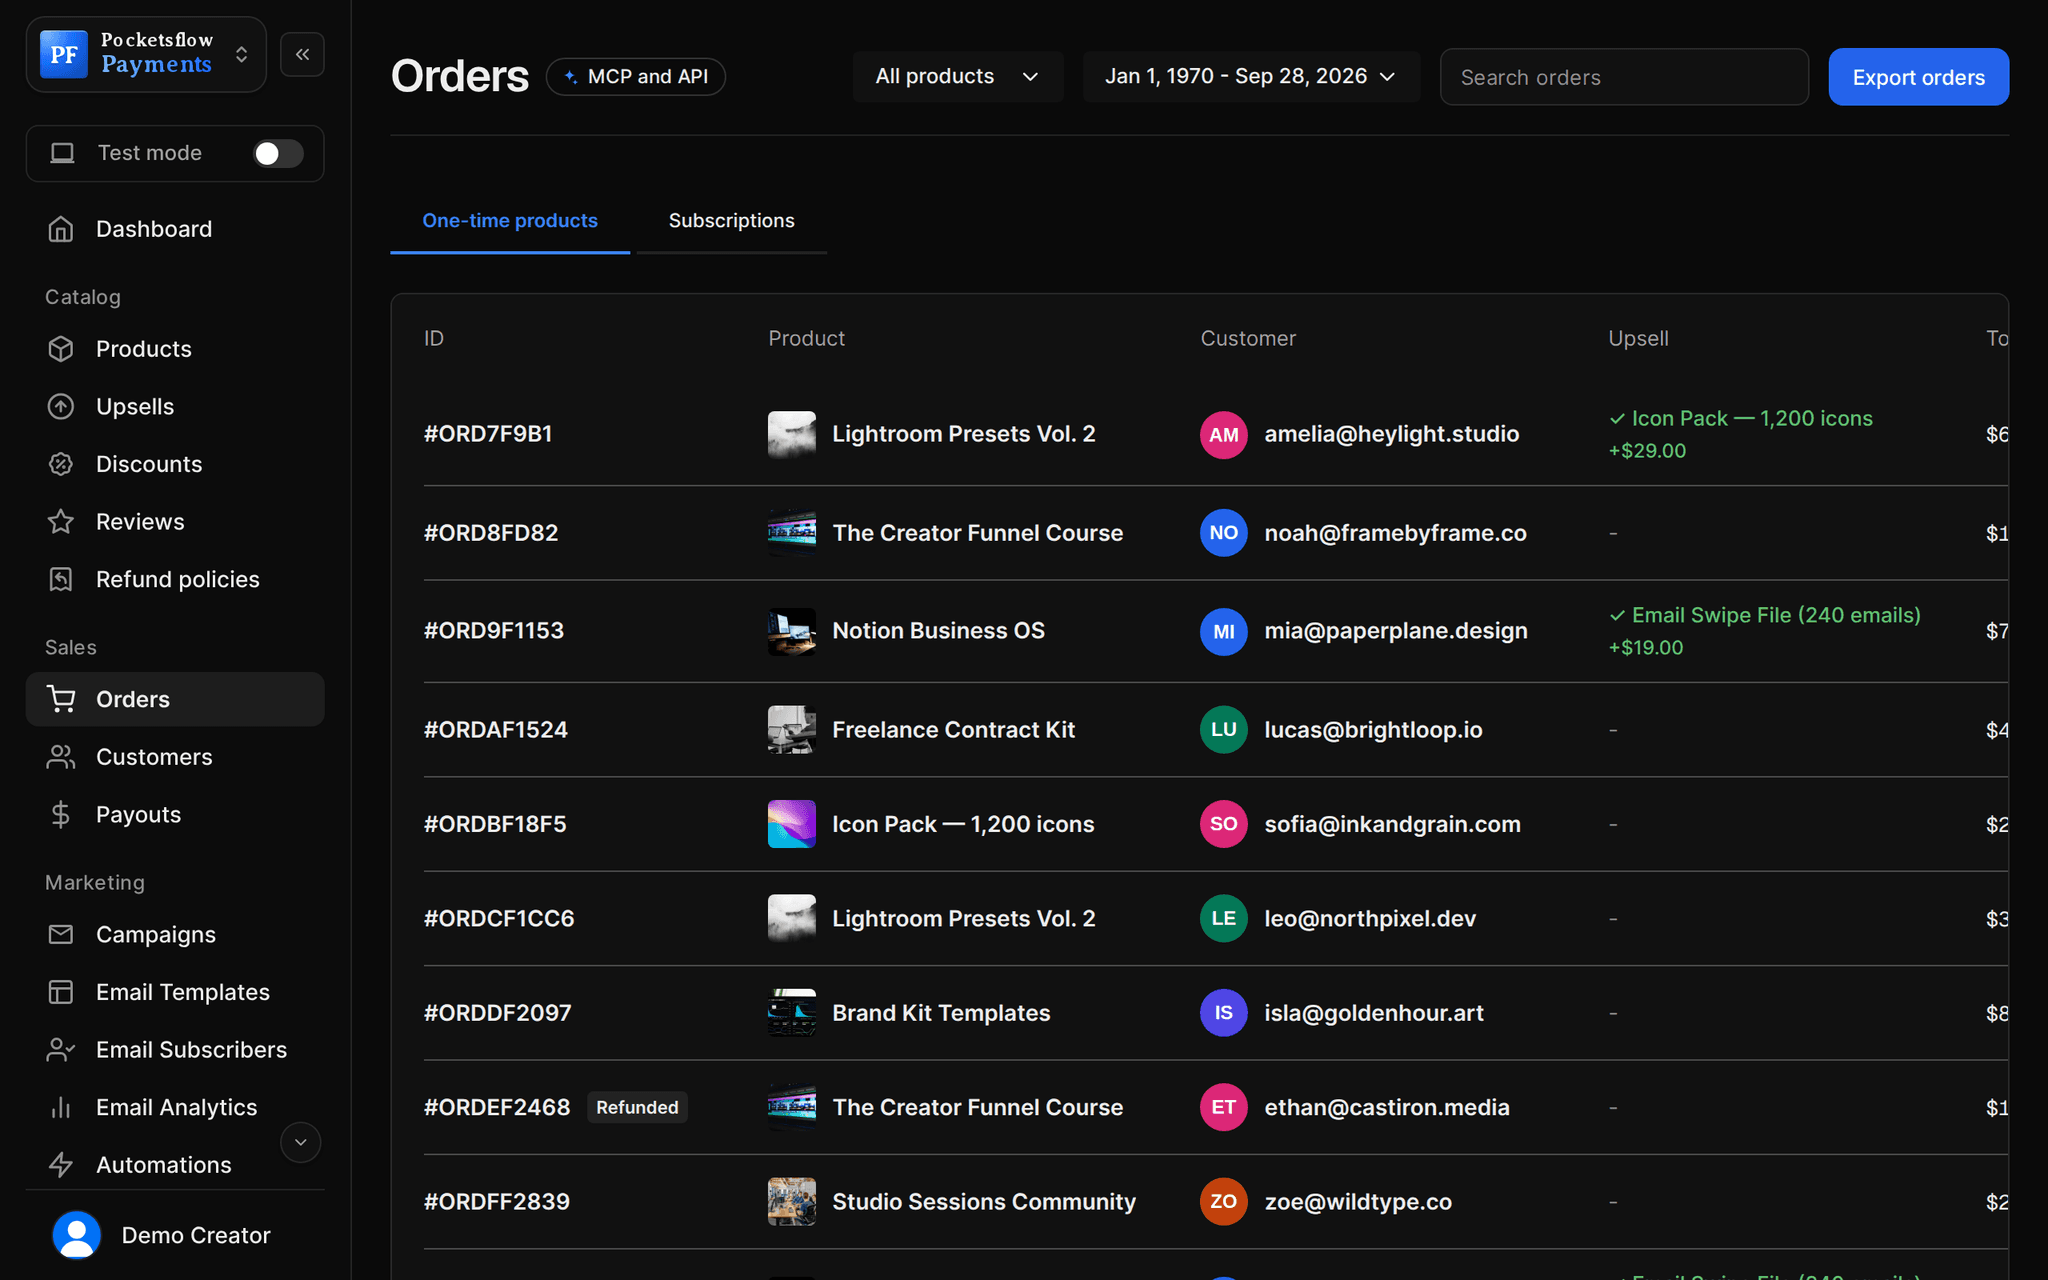The image size is (2048, 1280).
Task: Click the Discounts badge icon
Action: point(61,464)
